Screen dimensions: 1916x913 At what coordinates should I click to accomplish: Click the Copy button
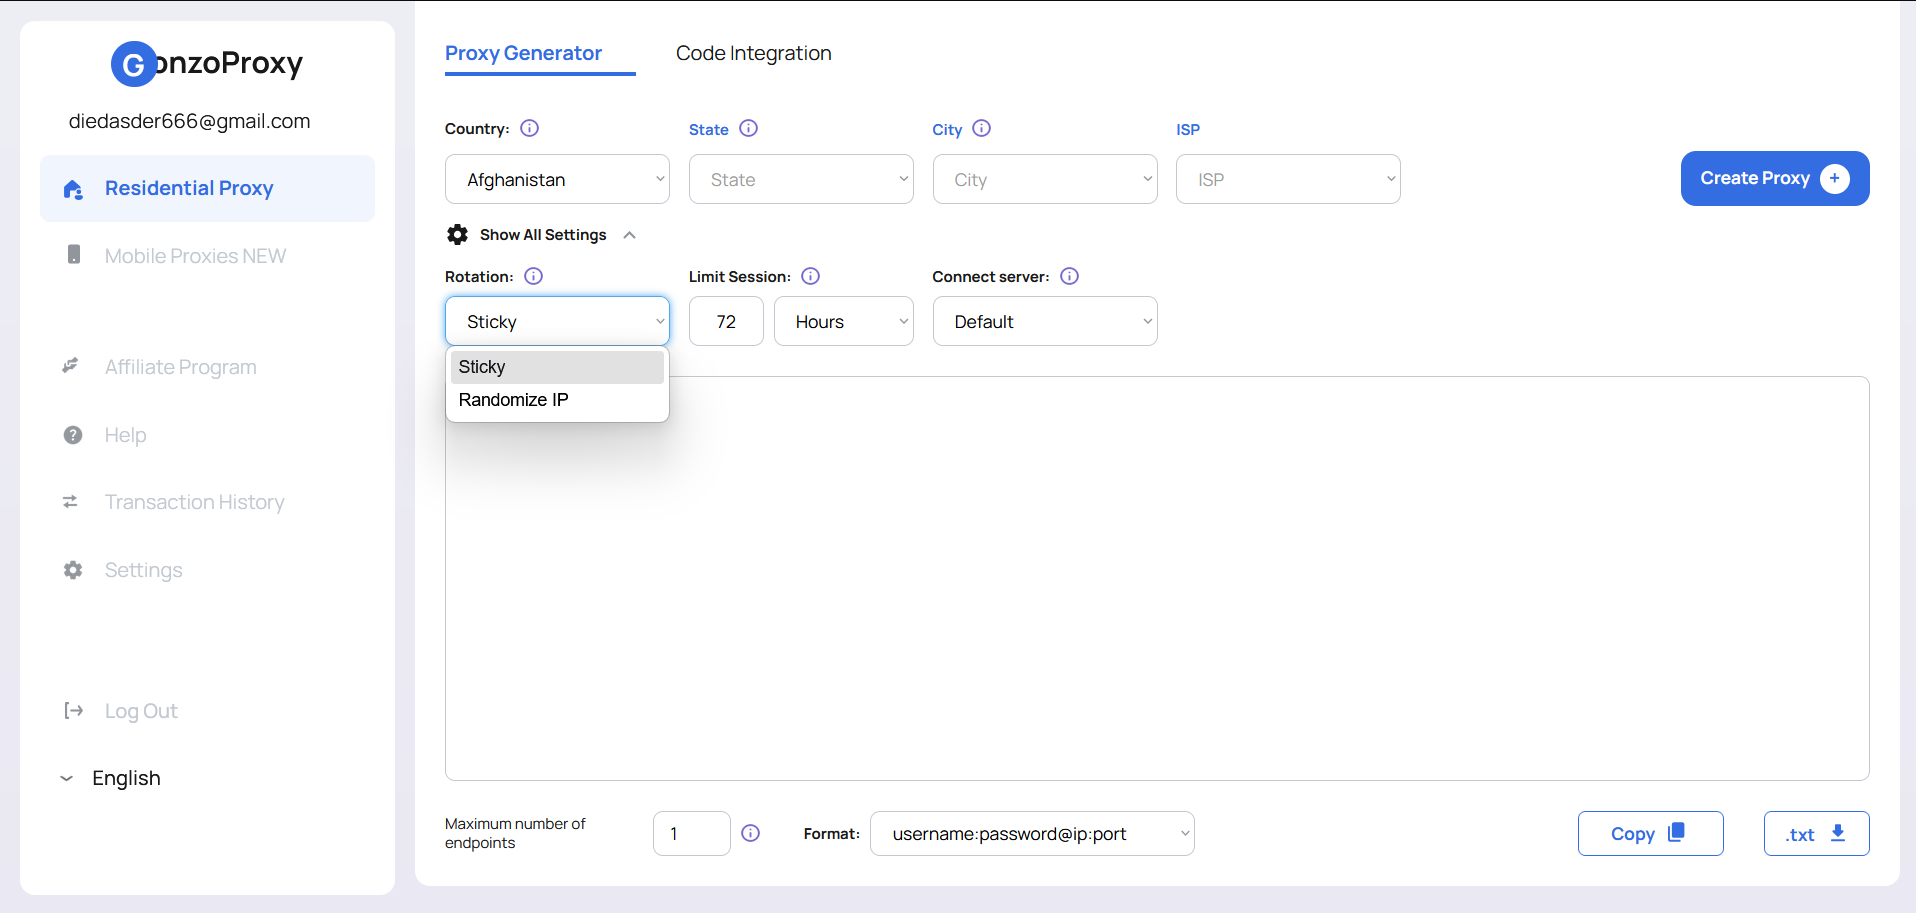(x=1649, y=834)
